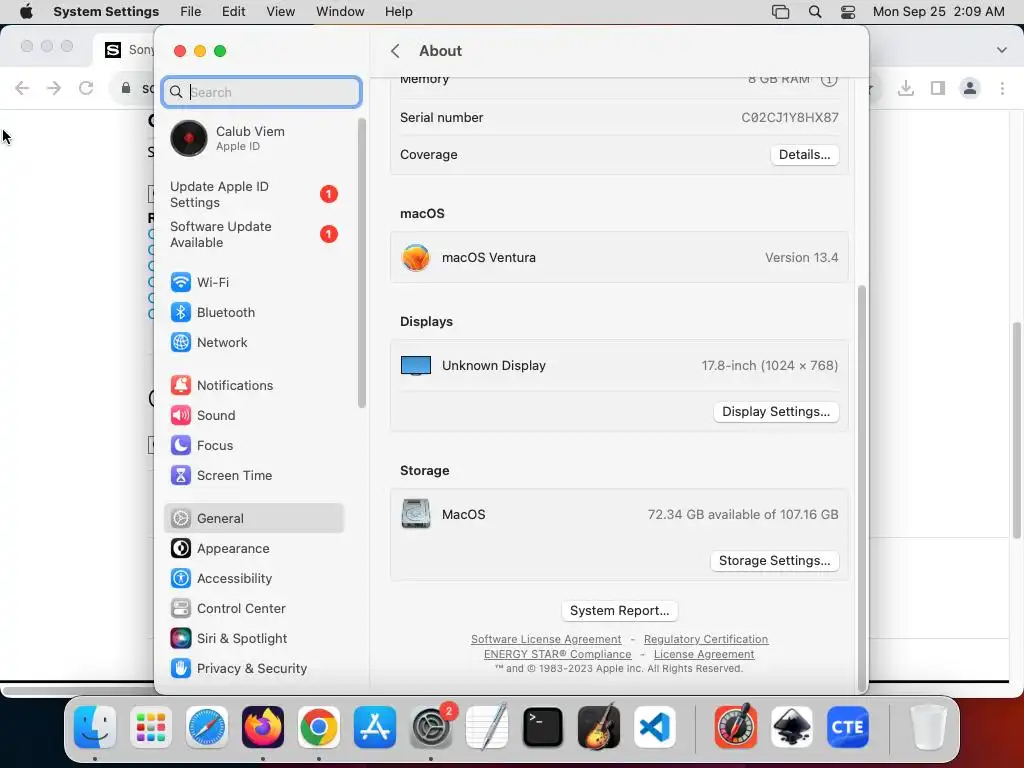Click the About pane scrollbar
This screenshot has height=768, width=1024.
click(x=861, y=487)
